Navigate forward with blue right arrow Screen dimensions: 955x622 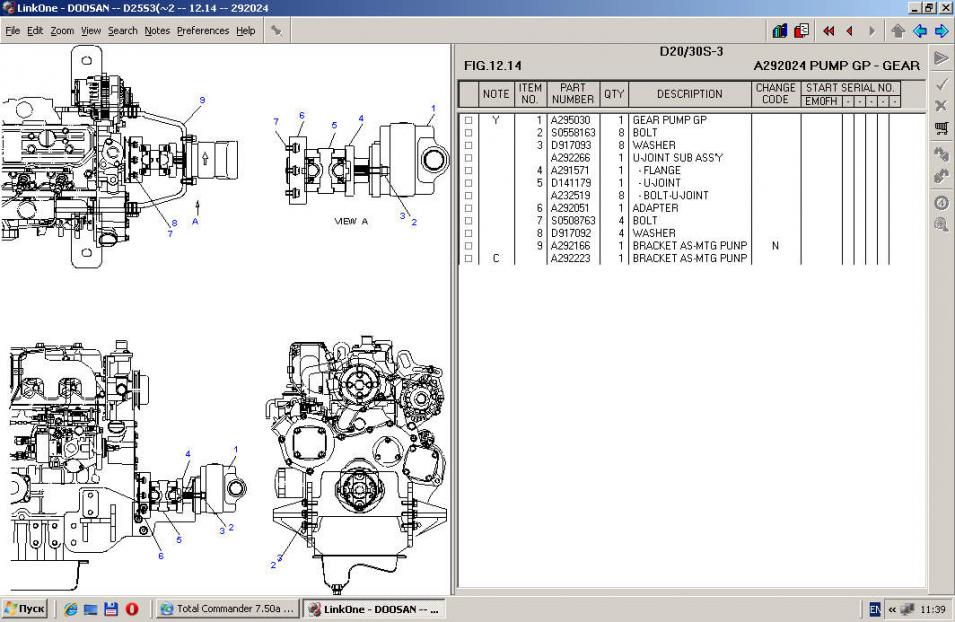pos(942,31)
